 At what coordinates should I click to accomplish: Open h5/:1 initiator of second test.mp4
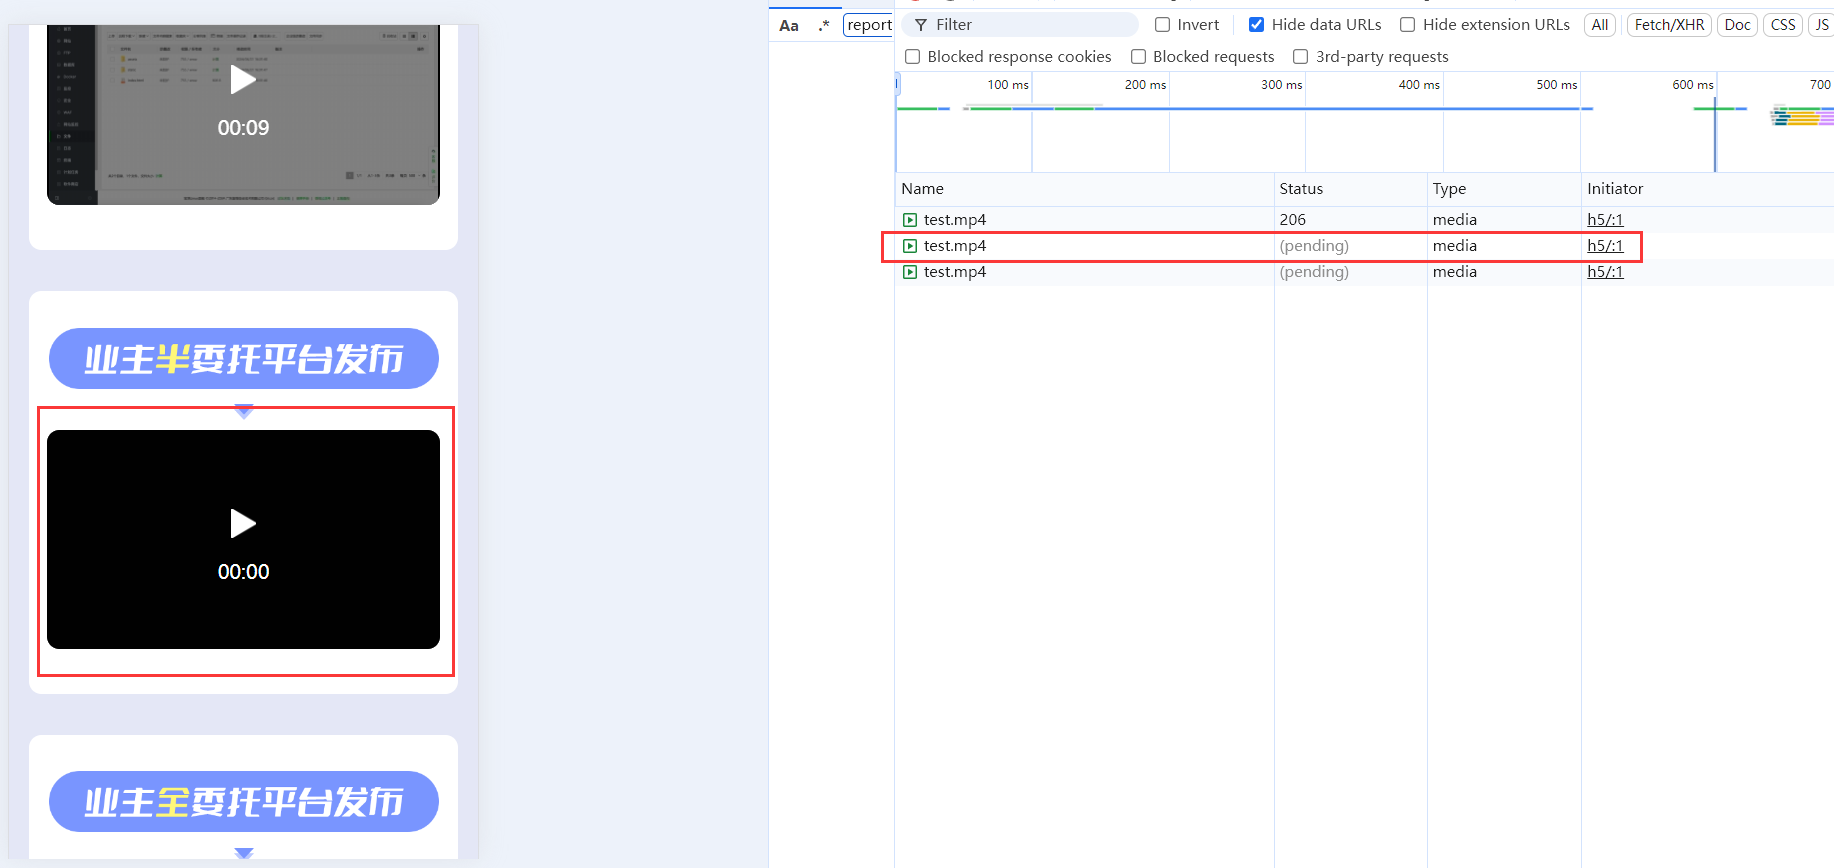pos(1605,246)
